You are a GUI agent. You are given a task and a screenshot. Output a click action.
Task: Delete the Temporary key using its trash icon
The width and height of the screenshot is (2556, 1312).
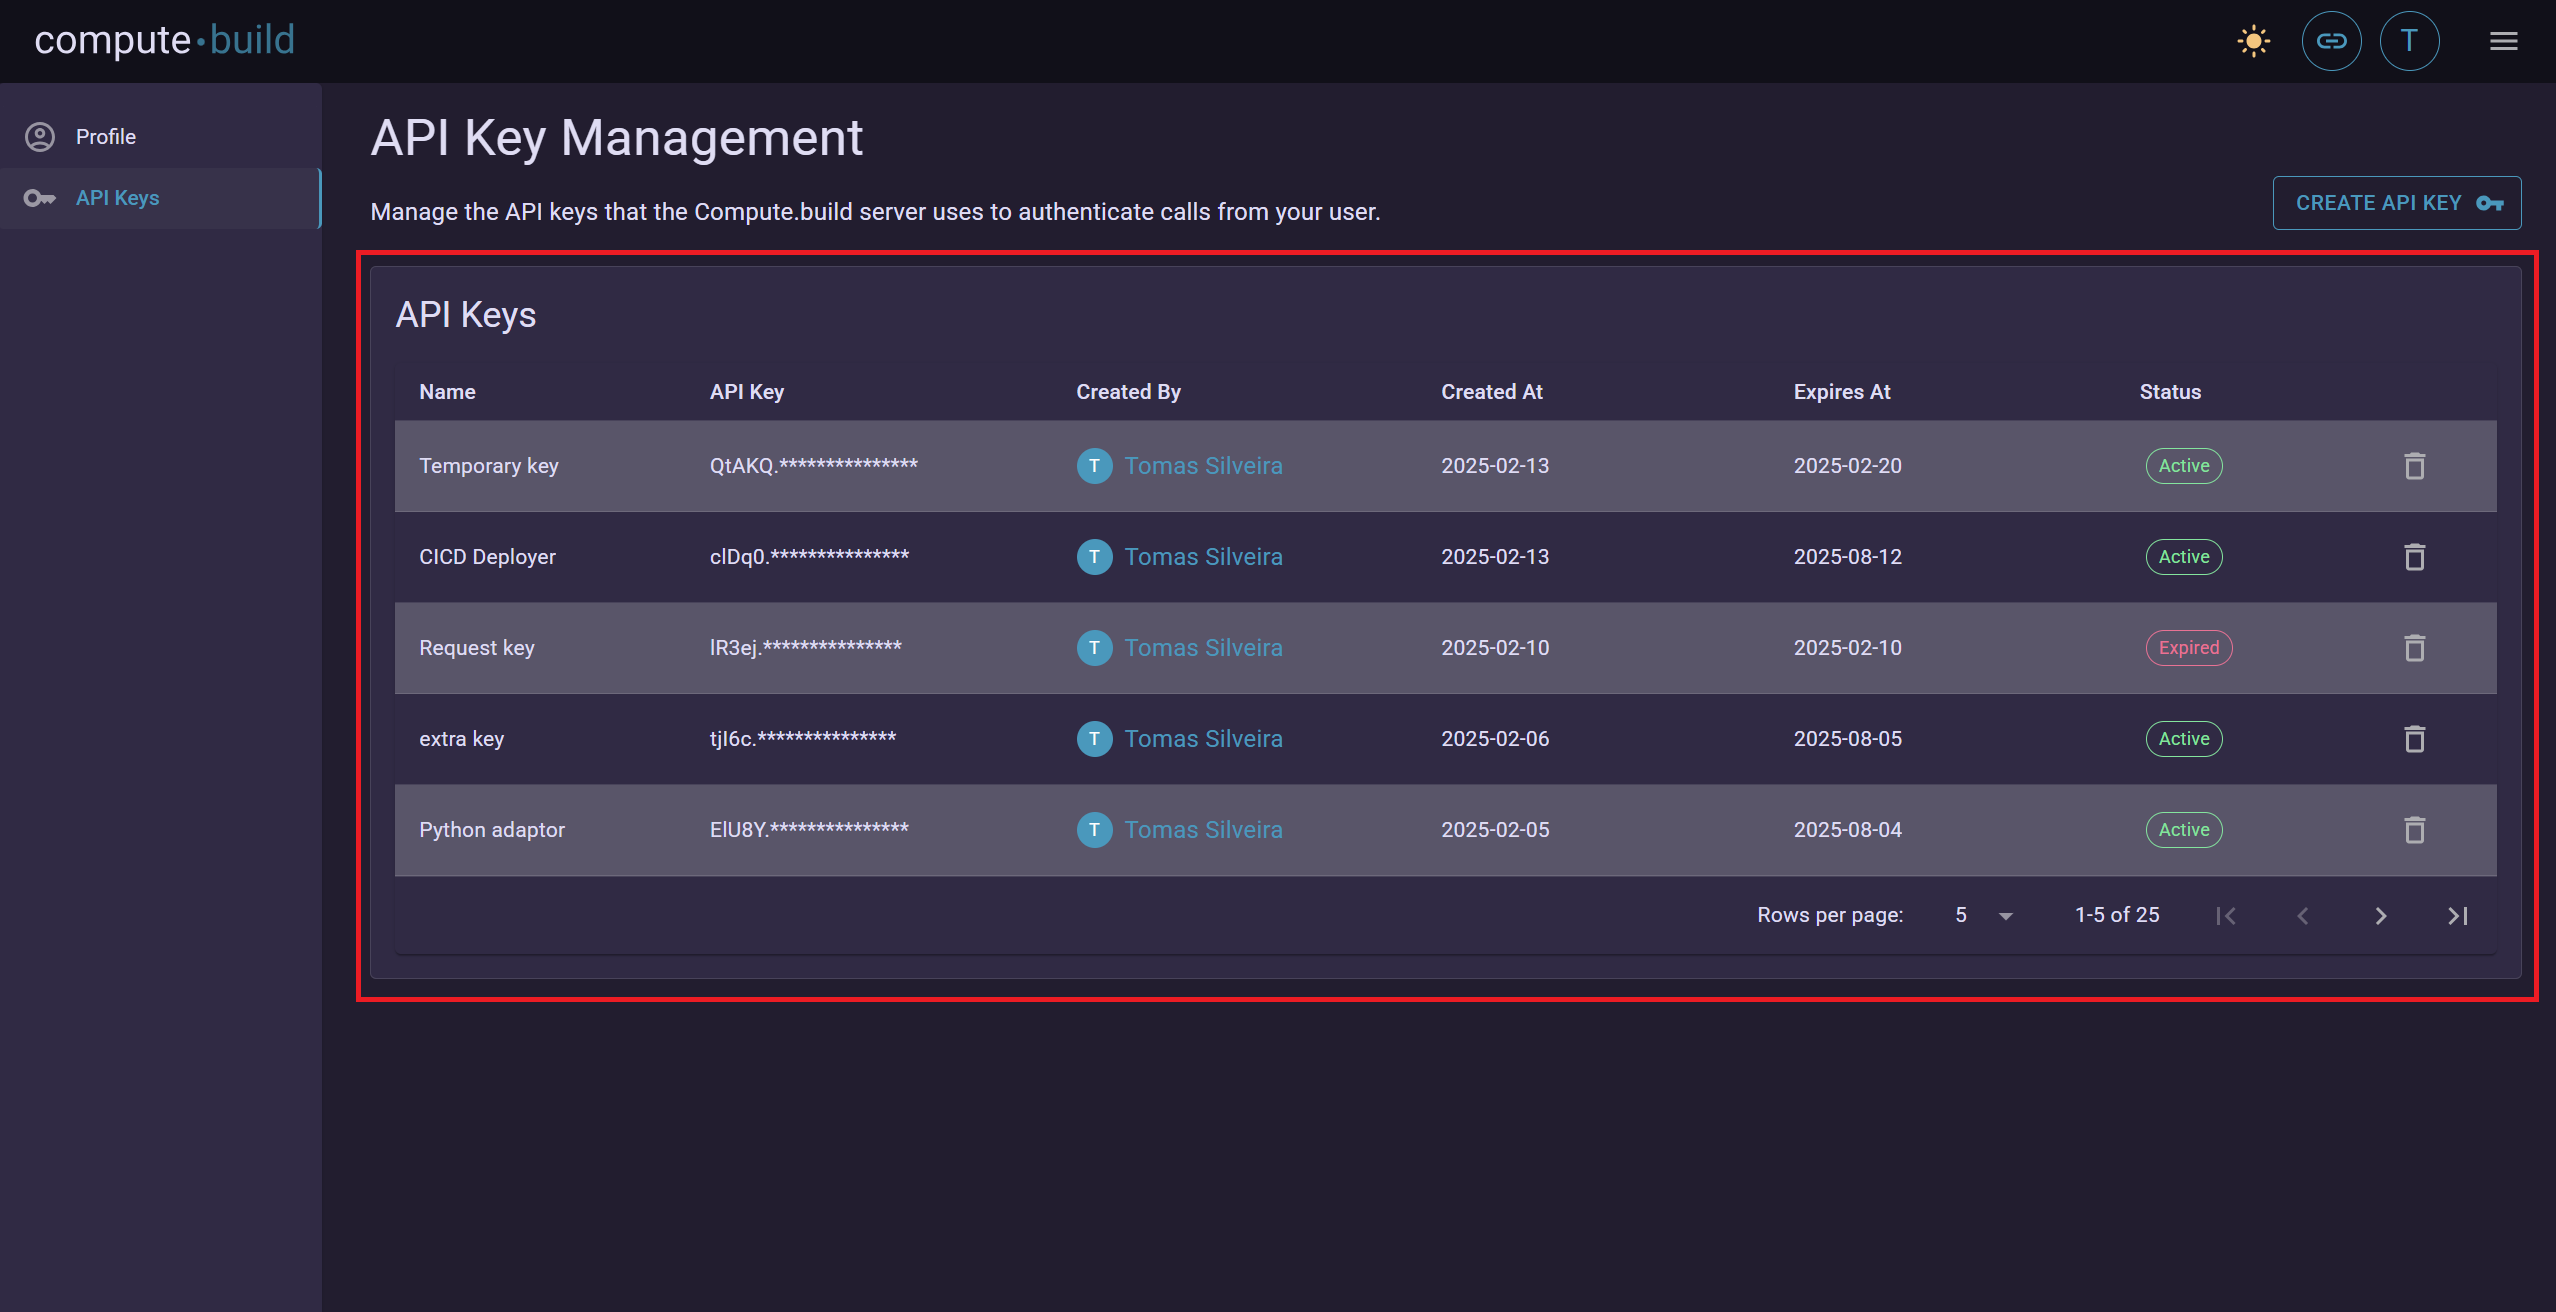2414,466
